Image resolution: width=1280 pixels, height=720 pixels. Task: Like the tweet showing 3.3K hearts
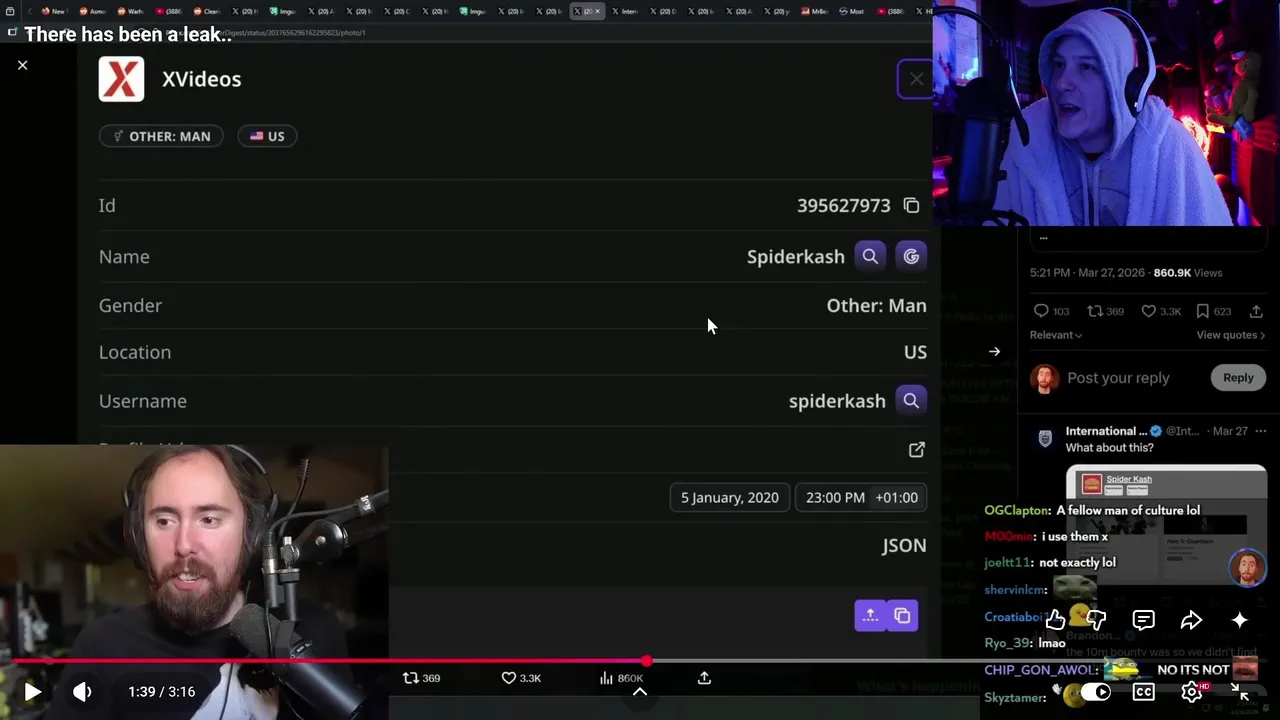point(1160,311)
